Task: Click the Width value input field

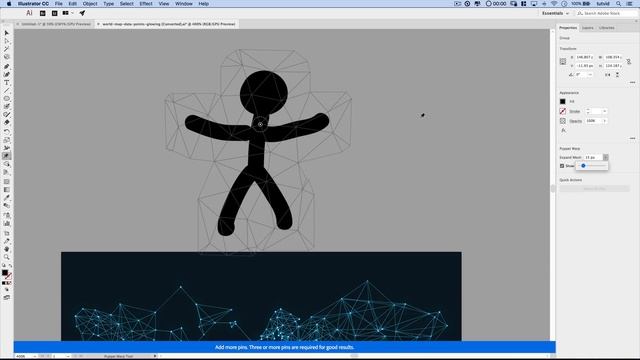Action: (613, 58)
